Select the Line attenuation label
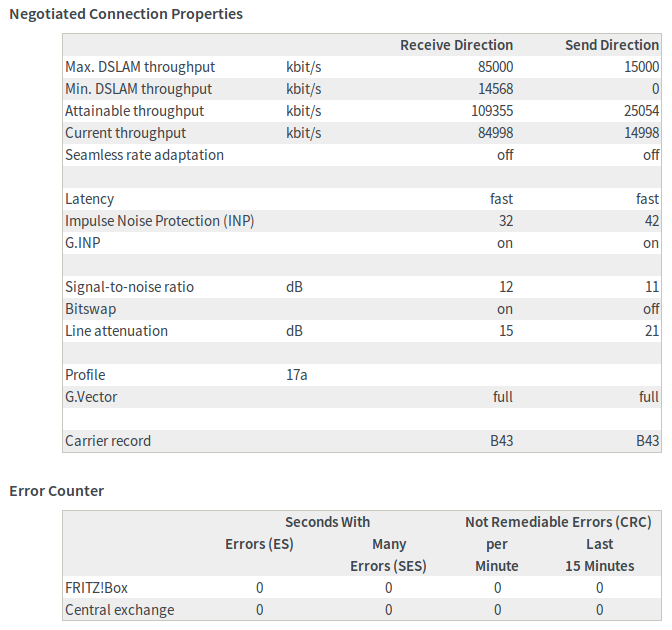This screenshot has width=672, height=630. 116,331
